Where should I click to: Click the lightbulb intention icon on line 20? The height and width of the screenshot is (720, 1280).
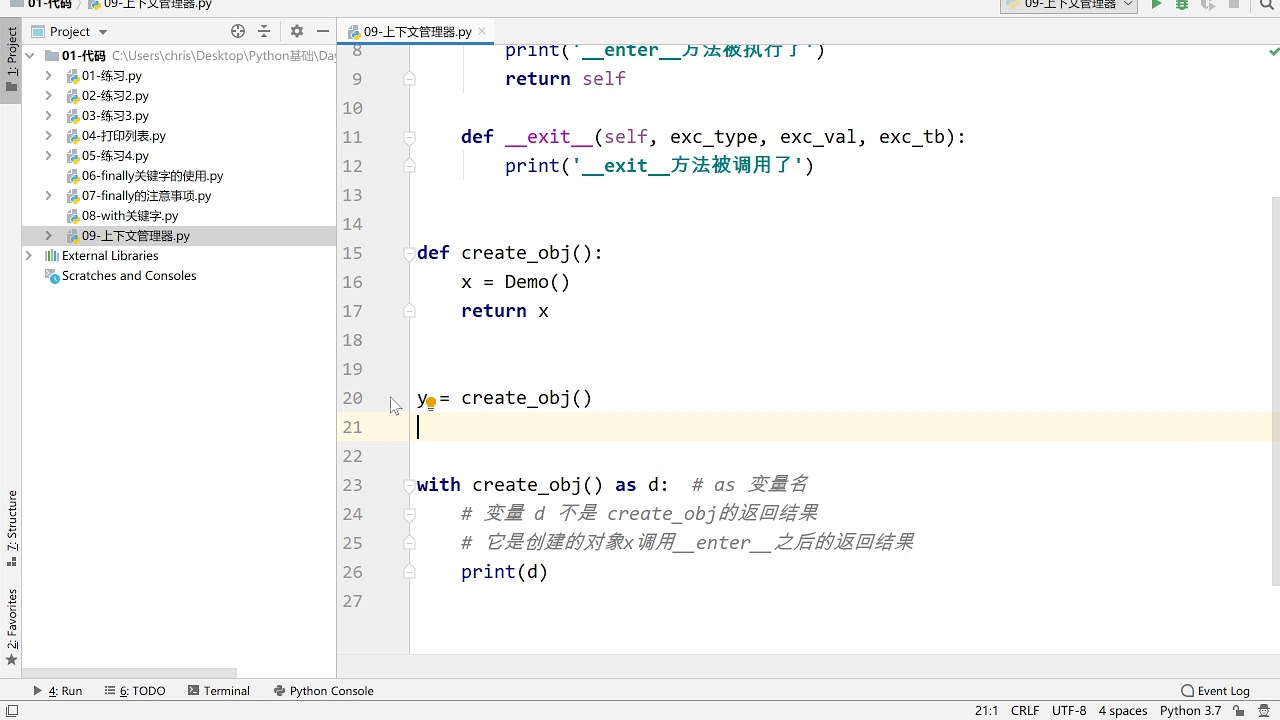[431, 403]
